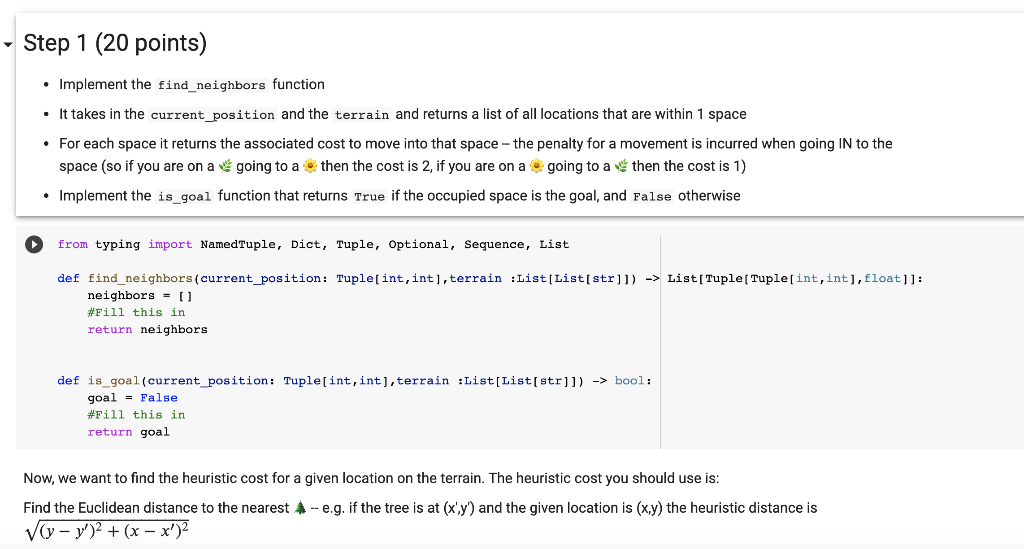Click the def is_goal function name

click(114, 381)
